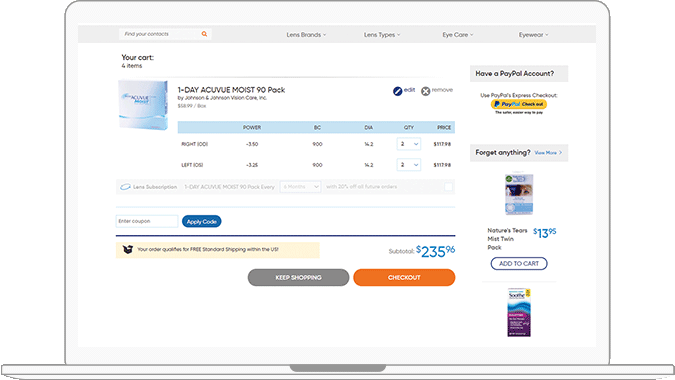Click the 1-DAY ACUVUE MOIST 90 Pack title

point(231,90)
